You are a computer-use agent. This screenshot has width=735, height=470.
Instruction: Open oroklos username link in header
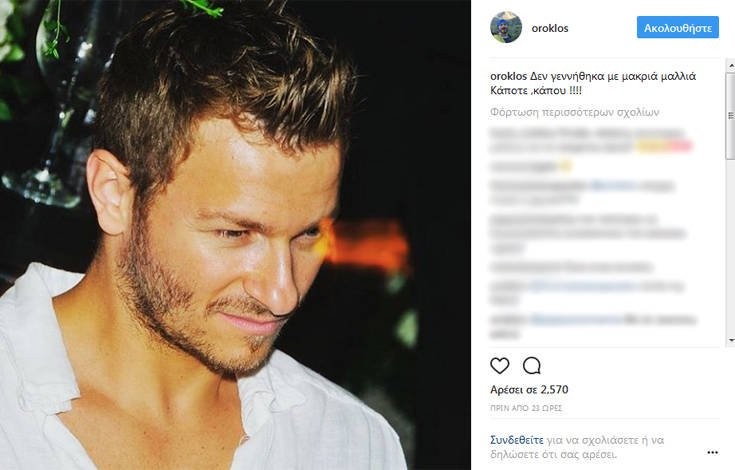[550, 28]
